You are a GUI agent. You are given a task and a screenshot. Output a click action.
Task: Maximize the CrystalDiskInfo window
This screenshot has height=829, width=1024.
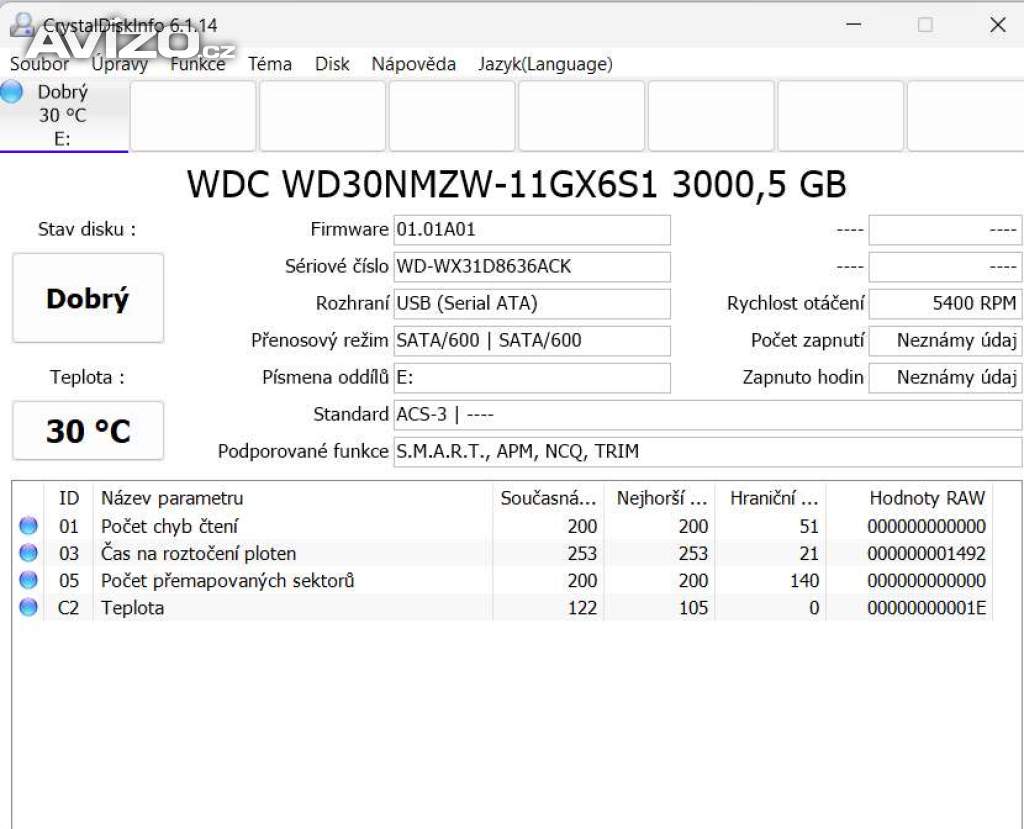click(x=925, y=25)
